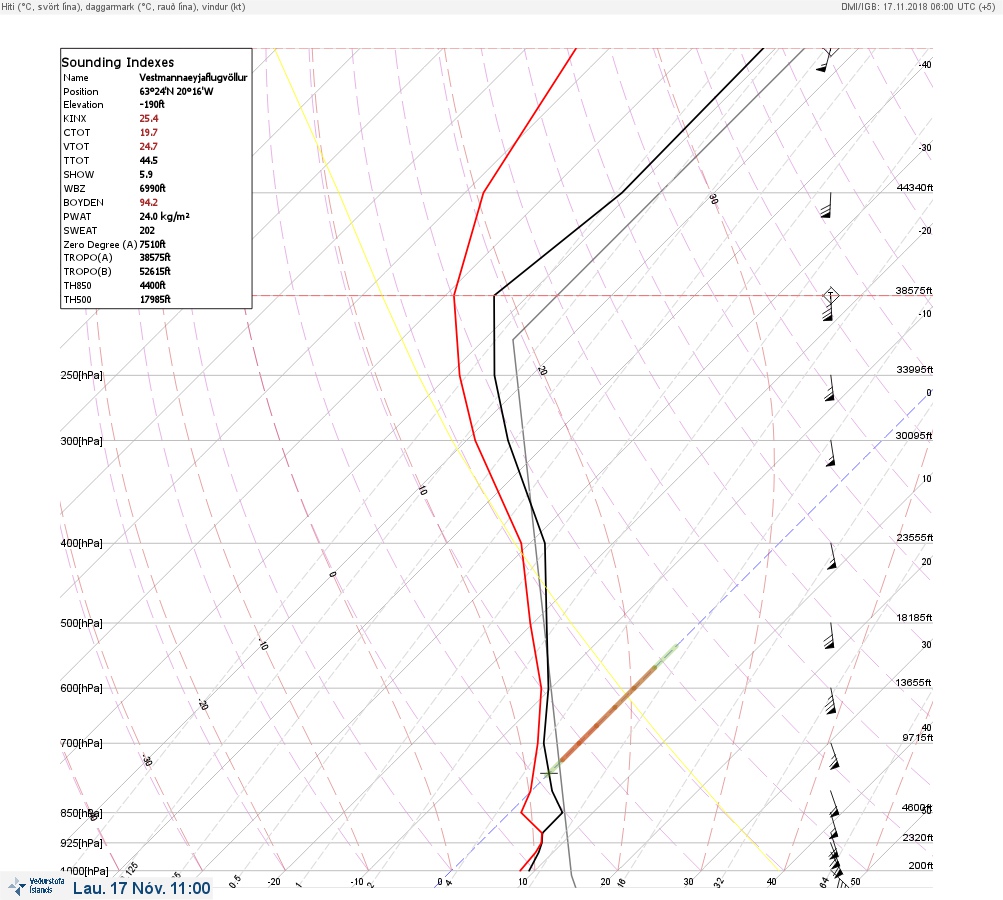Click the wind barb at 23555ft level
The height and width of the screenshot is (900, 1003).
coord(832,557)
